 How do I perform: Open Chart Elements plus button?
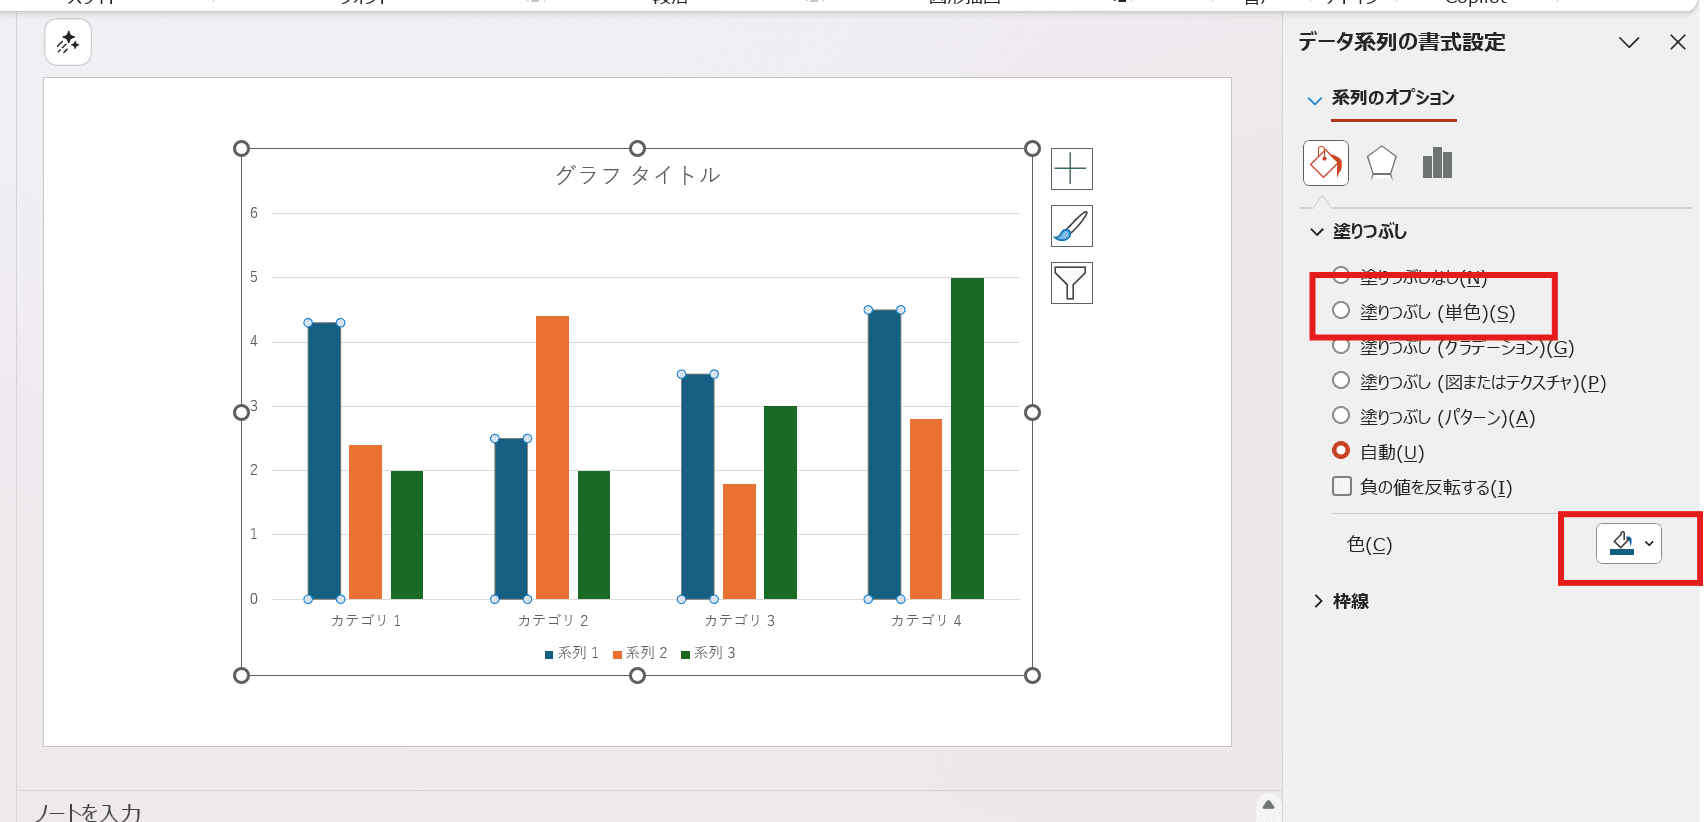coord(1071,169)
